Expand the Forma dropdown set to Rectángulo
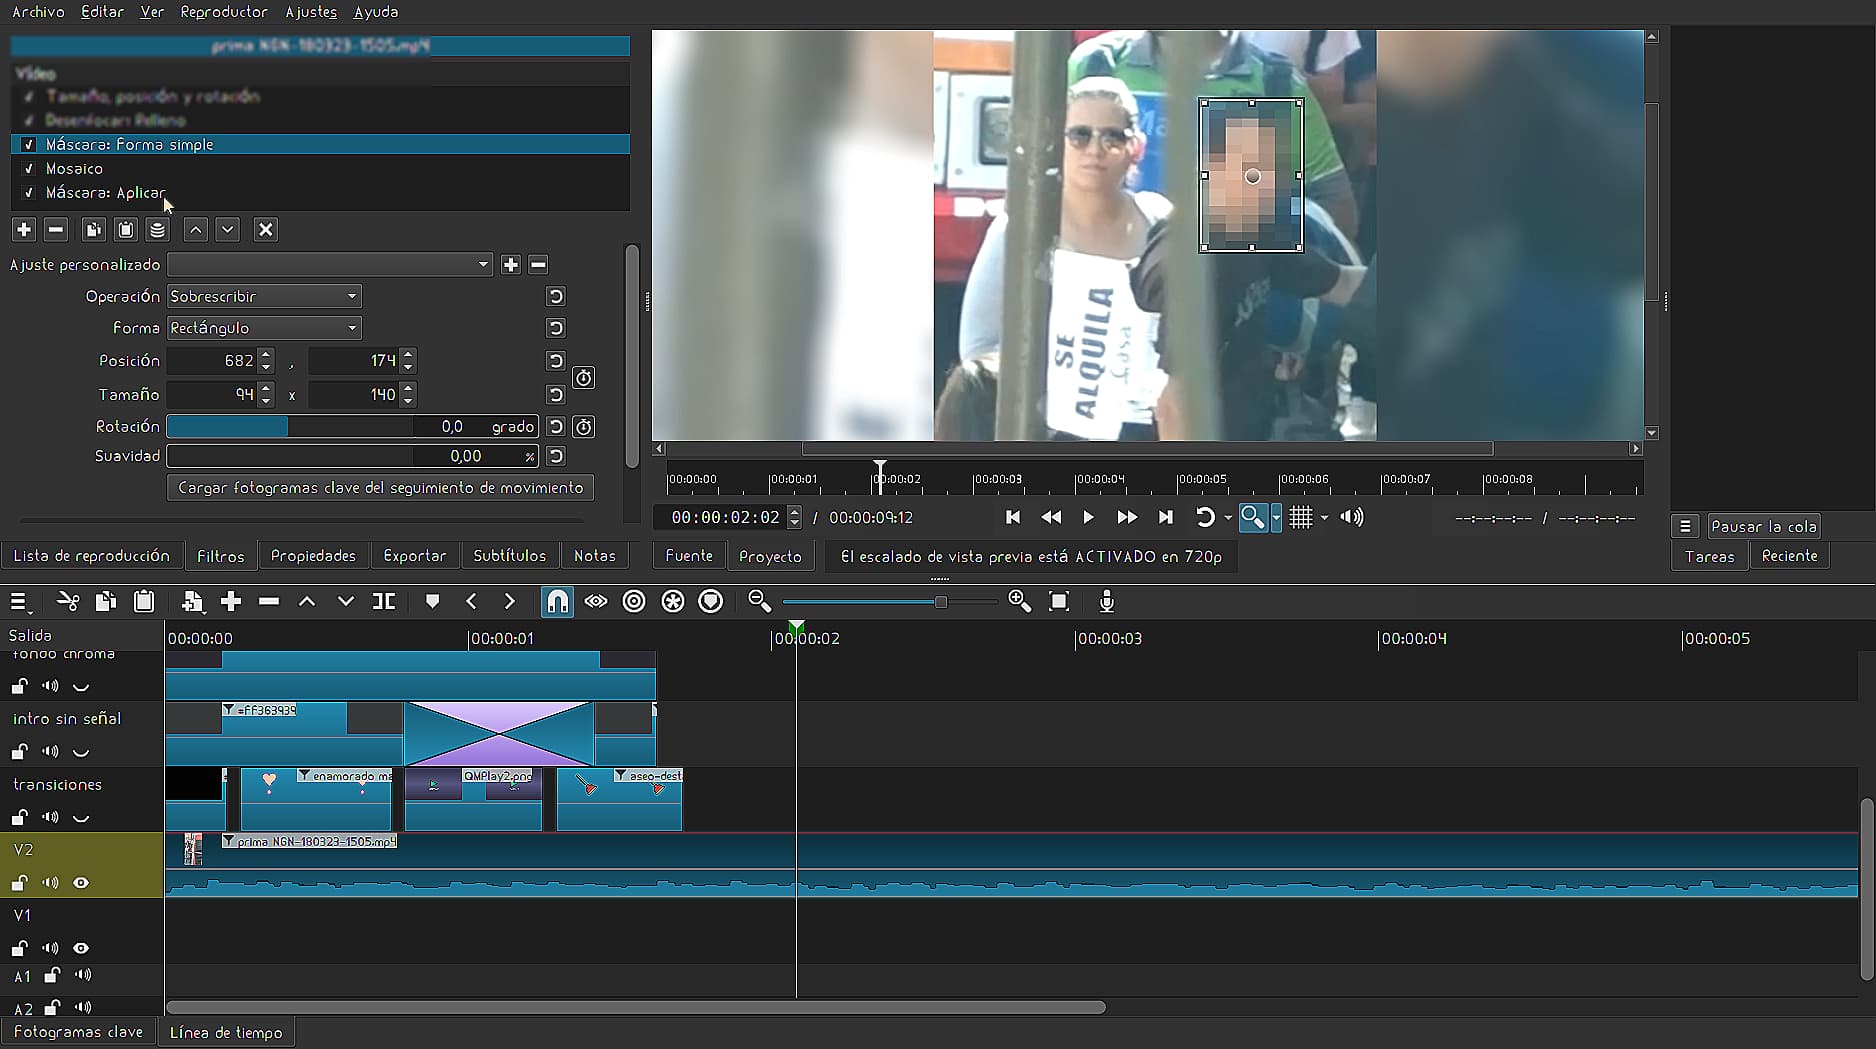The height and width of the screenshot is (1049, 1876). (263, 328)
